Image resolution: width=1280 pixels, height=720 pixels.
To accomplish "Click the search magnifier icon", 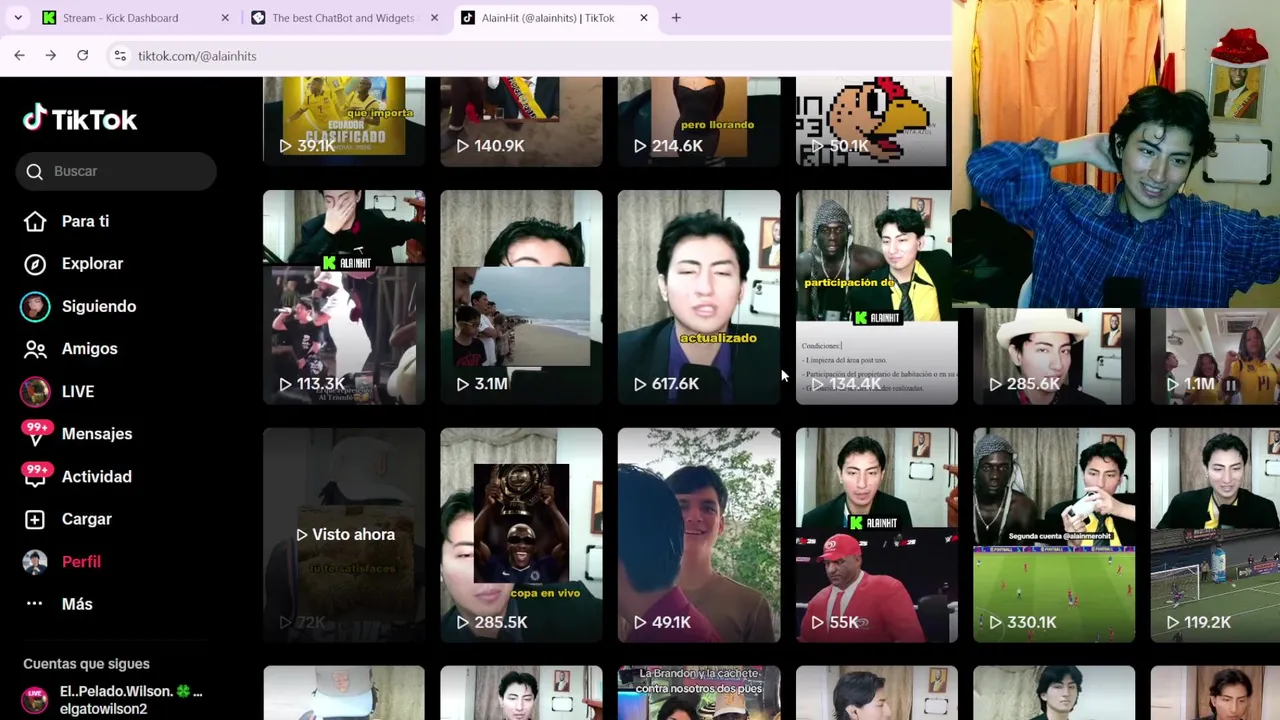I will (35, 171).
